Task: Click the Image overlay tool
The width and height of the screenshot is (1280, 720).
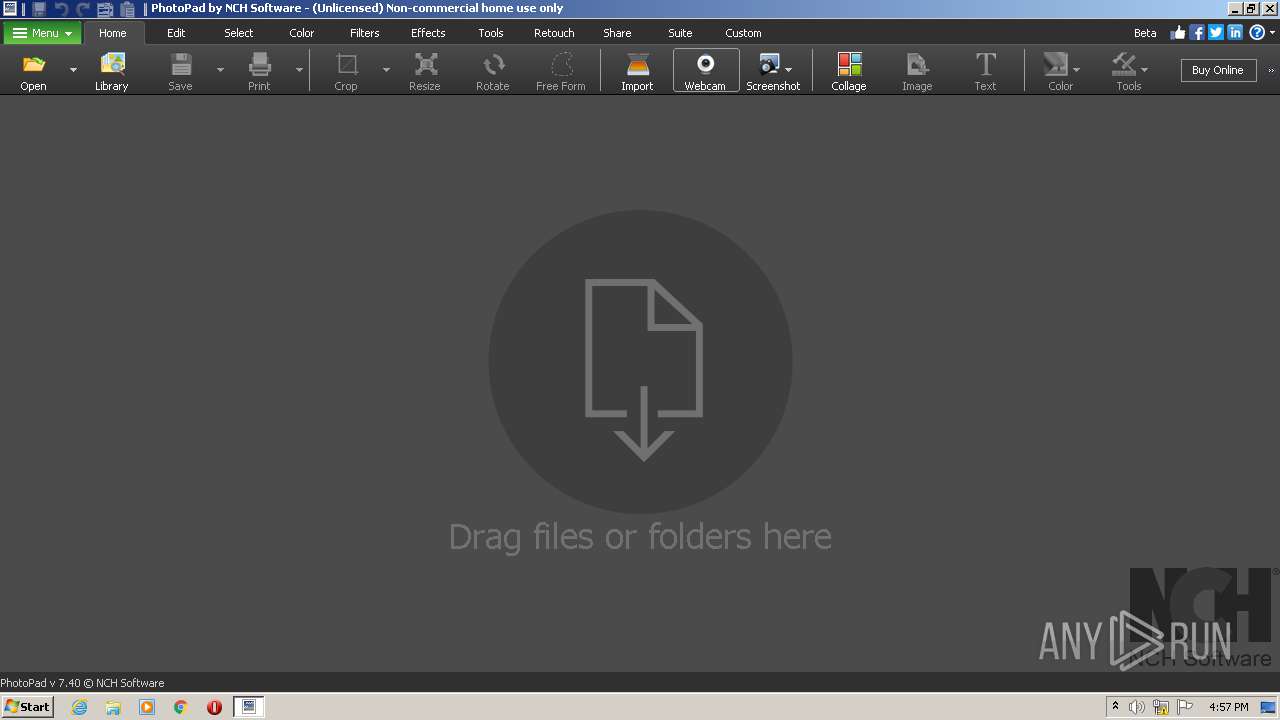Action: (x=917, y=71)
